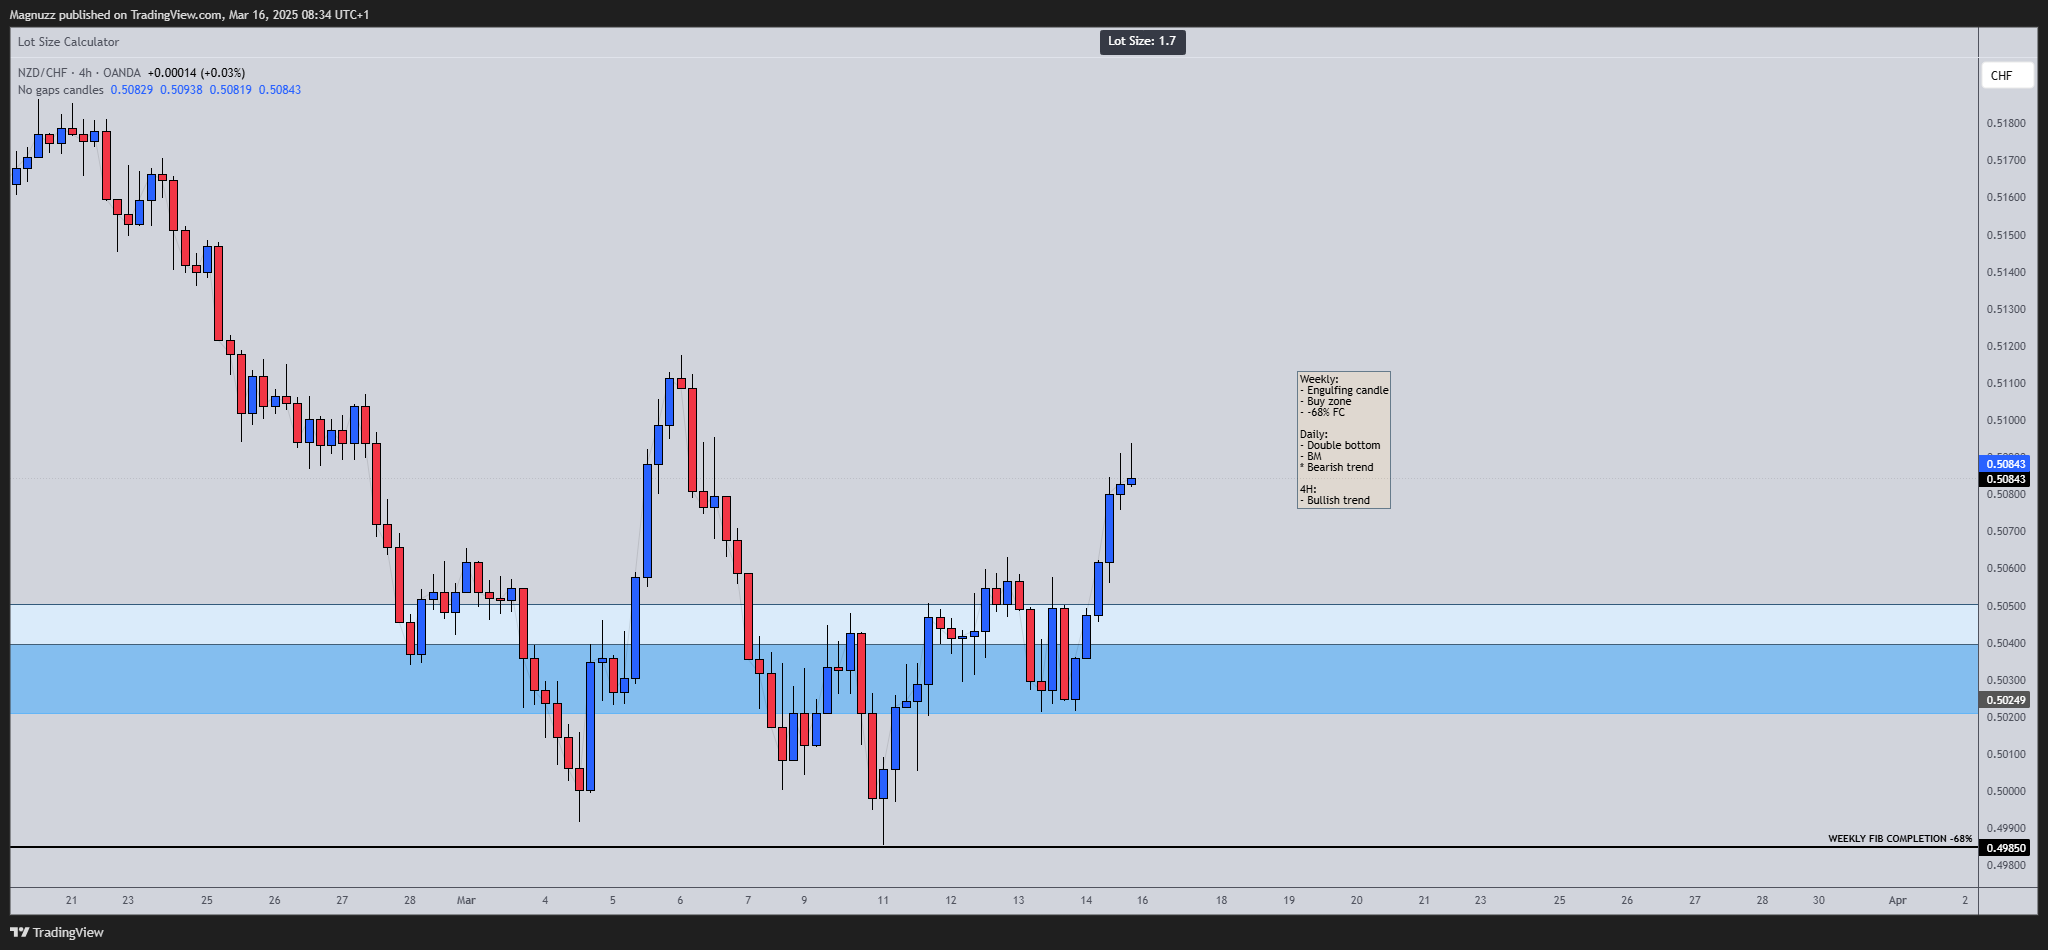Click the WEEKLY FIB COMPLETION -68% line label
The width and height of the screenshot is (2048, 950).
[1900, 839]
